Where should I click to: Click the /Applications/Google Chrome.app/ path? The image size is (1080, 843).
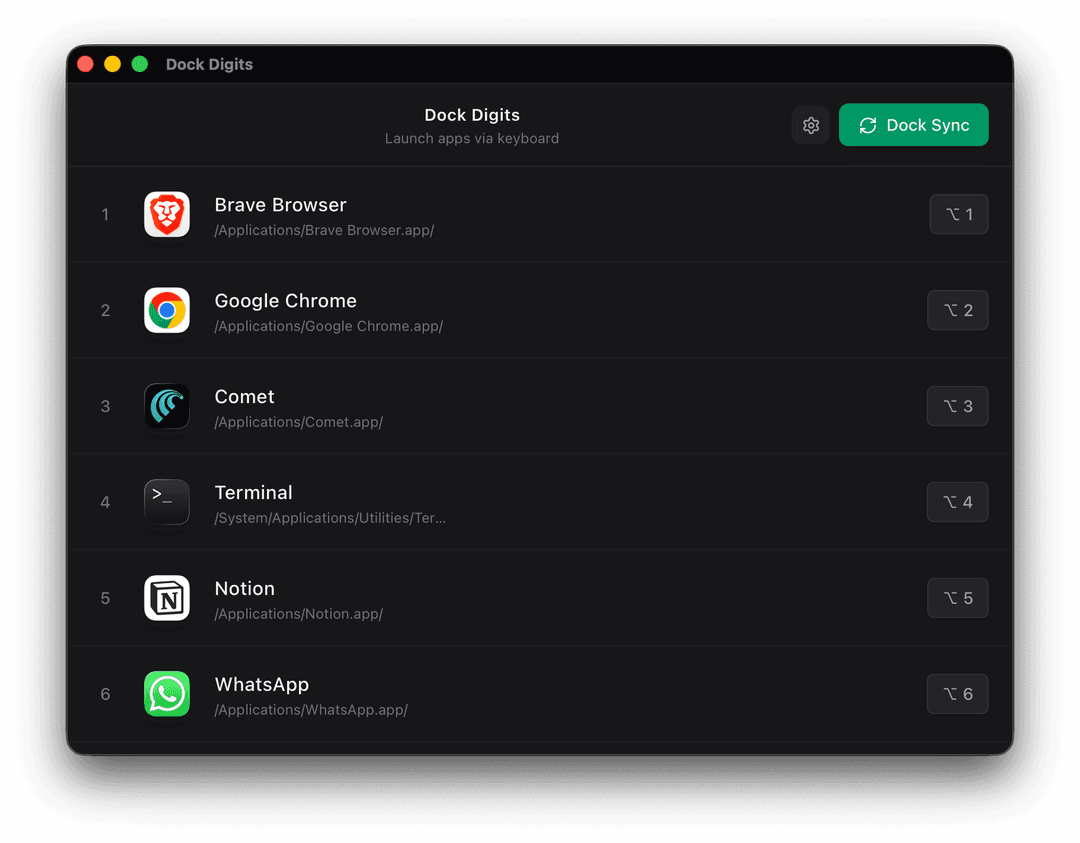[x=329, y=326]
